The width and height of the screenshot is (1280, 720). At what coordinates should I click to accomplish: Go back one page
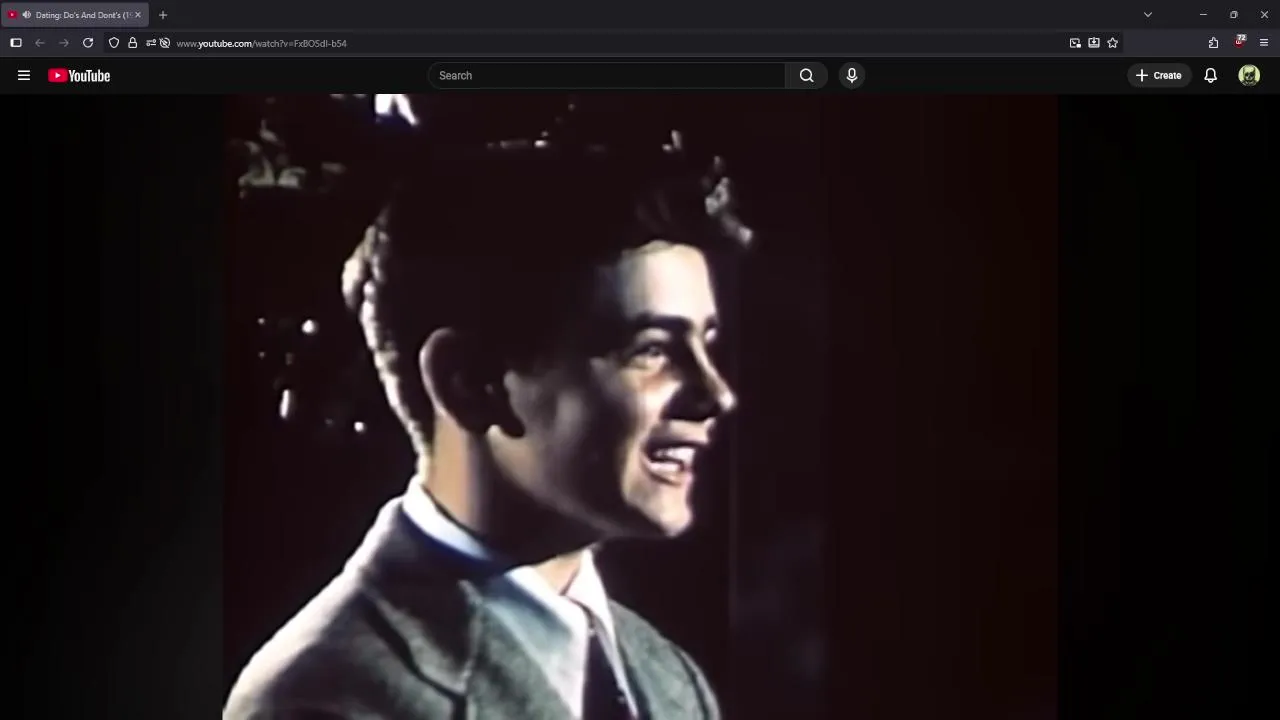[40, 43]
